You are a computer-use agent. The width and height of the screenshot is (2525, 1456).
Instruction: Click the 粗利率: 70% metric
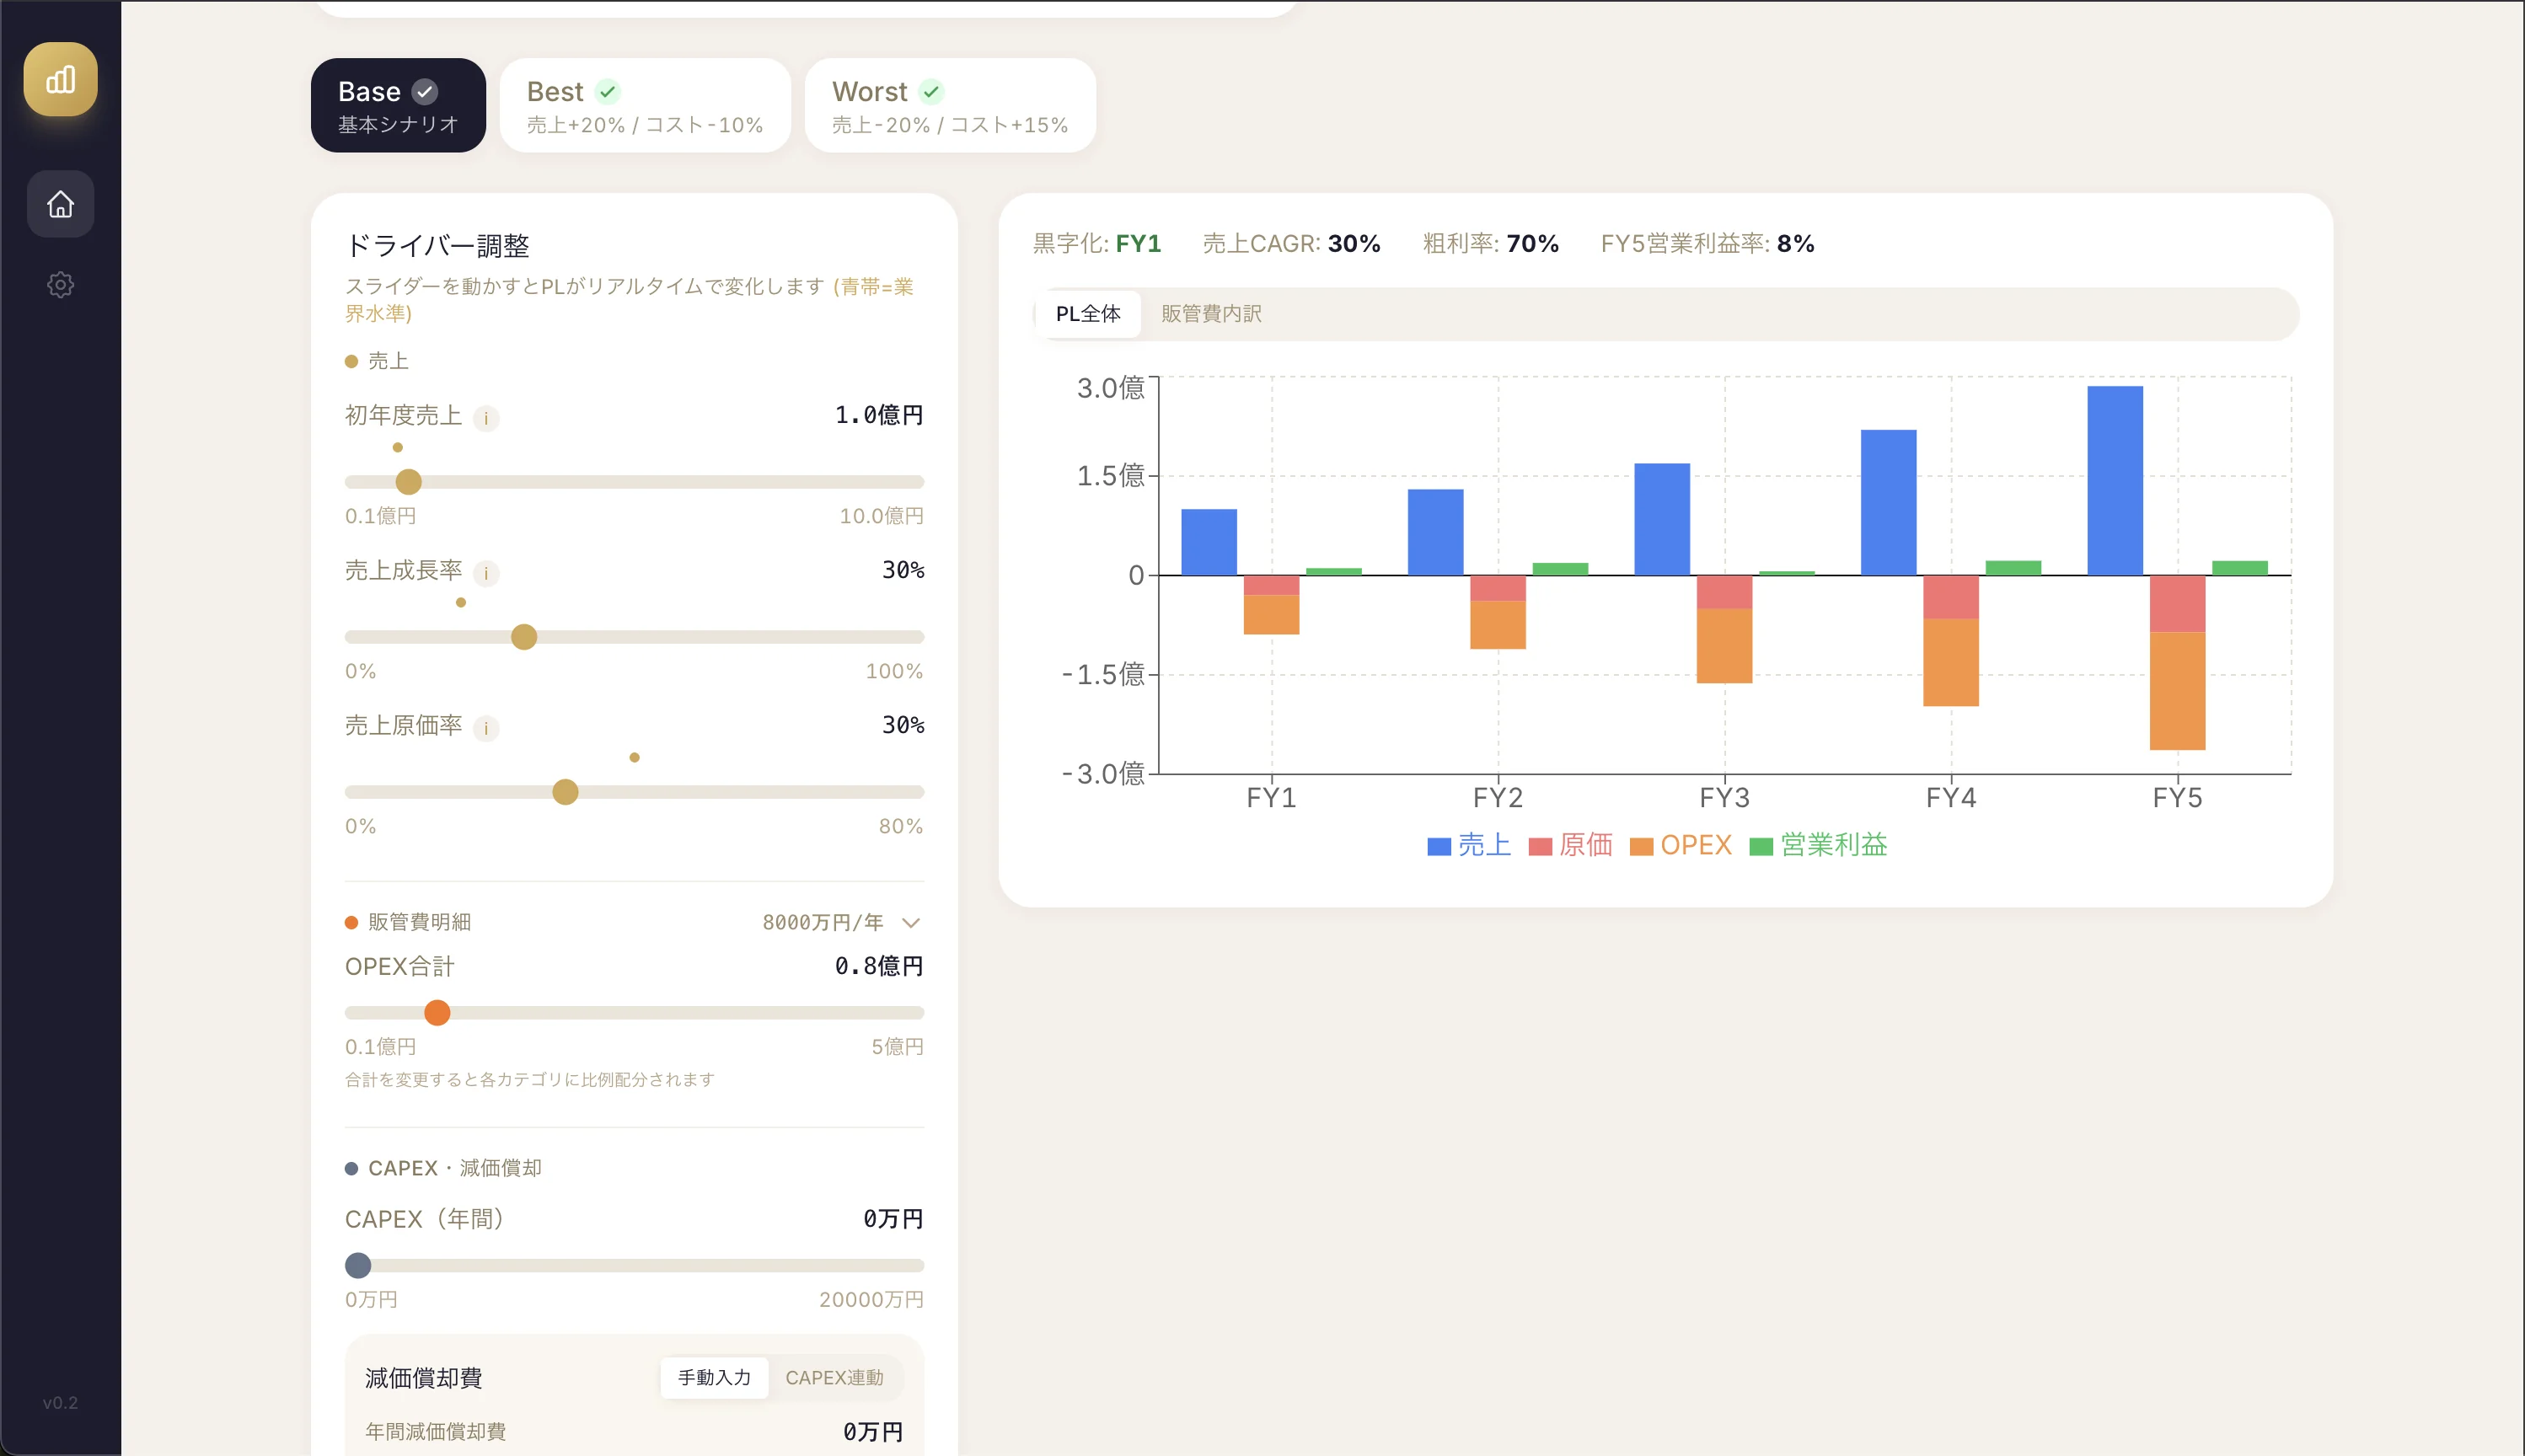(1491, 244)
